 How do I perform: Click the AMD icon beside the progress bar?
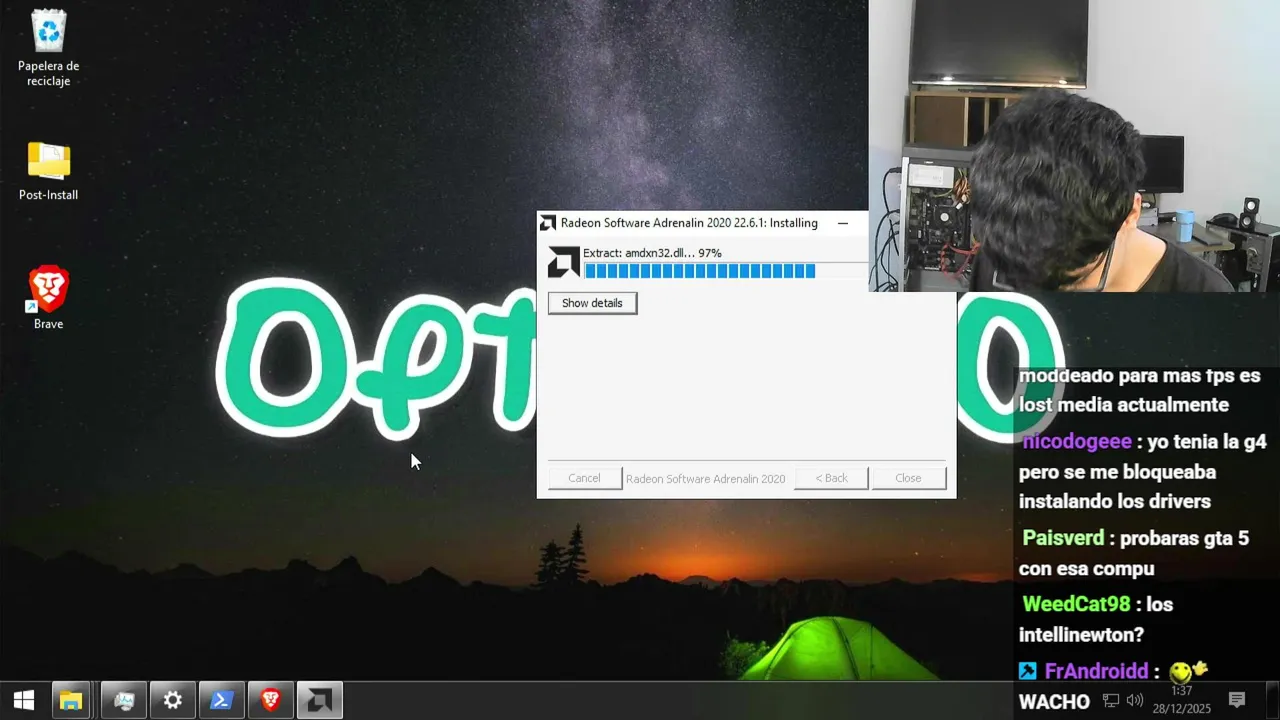[x=563, y=262]
